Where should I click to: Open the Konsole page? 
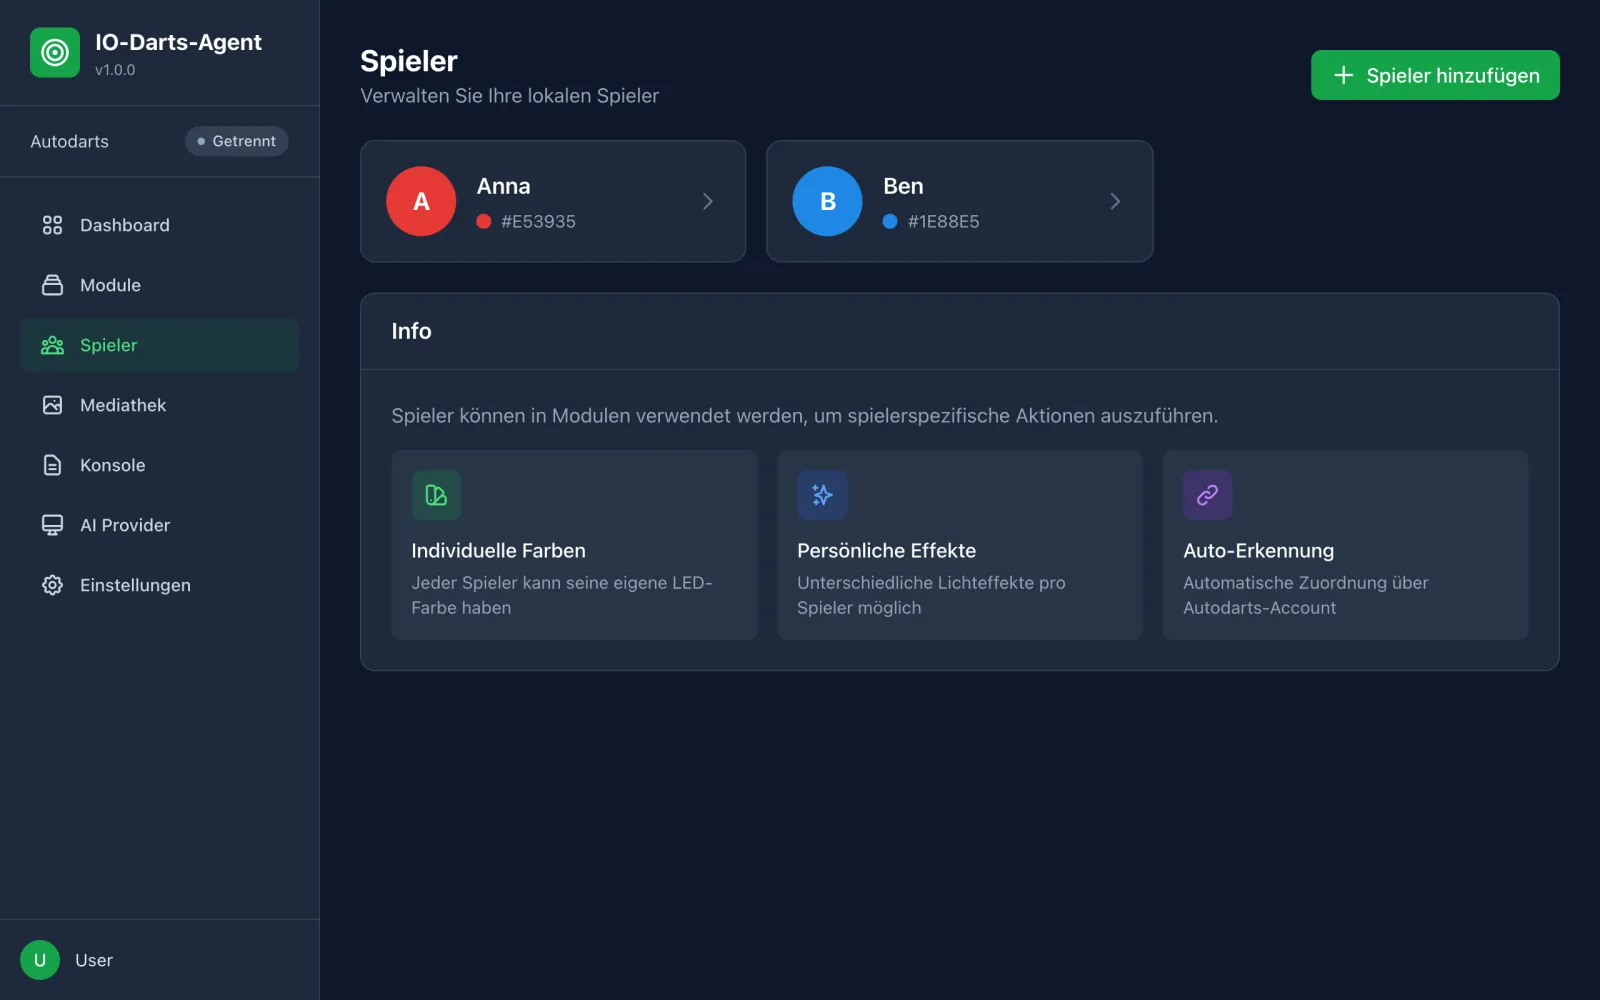point(159,465)
